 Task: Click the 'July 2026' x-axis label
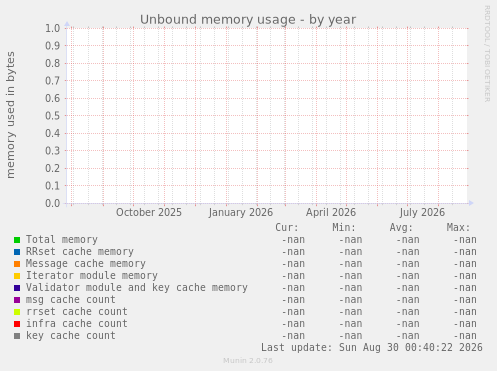click(x=422, y=213)
